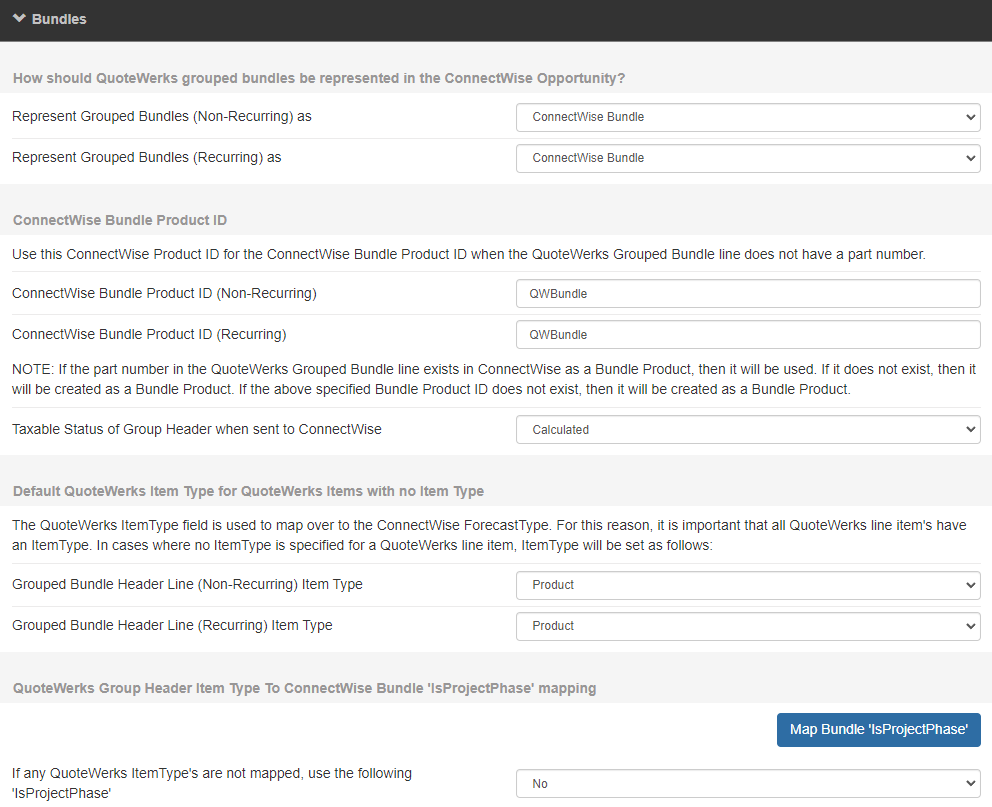992x807 pixels.
Task: Click 'Represent Grouped Bundles (Non-Recurring) as' label
Action: pyautogui.click(x=162, y=117)
